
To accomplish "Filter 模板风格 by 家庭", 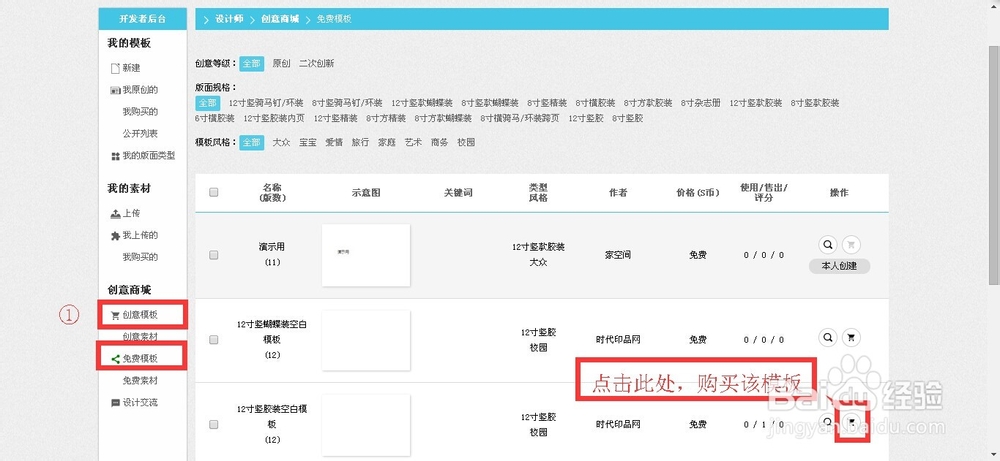I will [387, 143].
